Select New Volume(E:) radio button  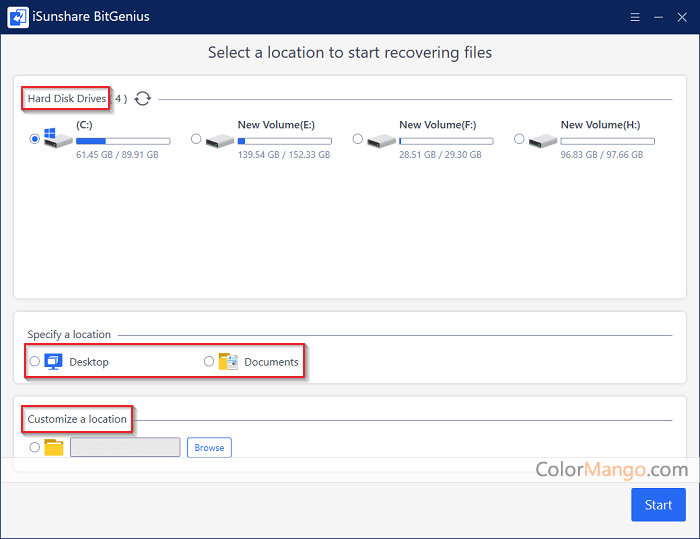coord(196,139)
